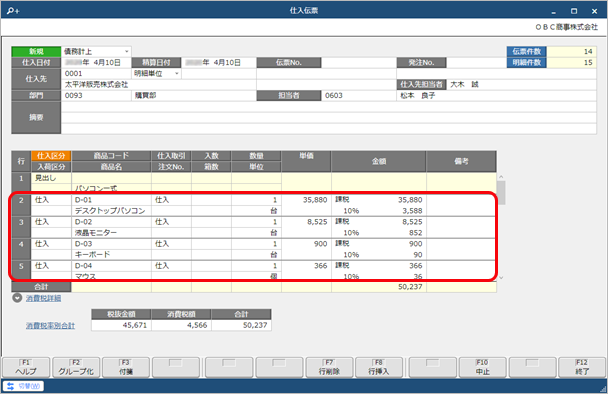This screenshot has height=394, width=608.
Task: Click the 新規 green status label
Action: pos(36,52)
